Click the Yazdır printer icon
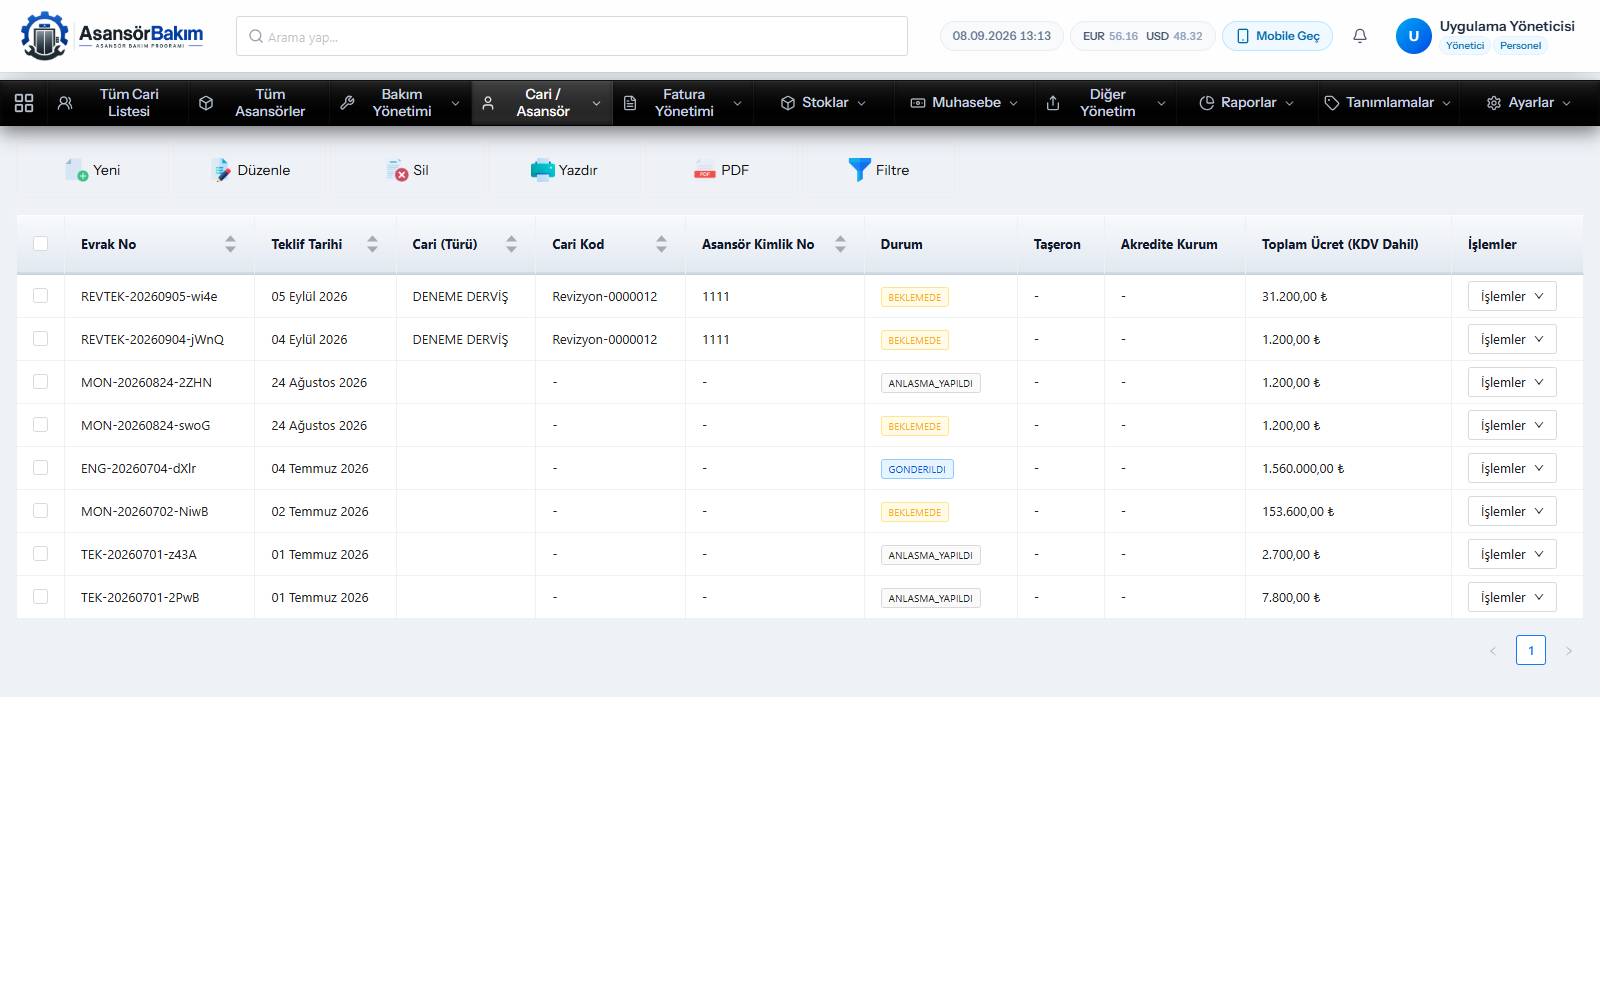The image size is (1600, 1000). [542, 170]
